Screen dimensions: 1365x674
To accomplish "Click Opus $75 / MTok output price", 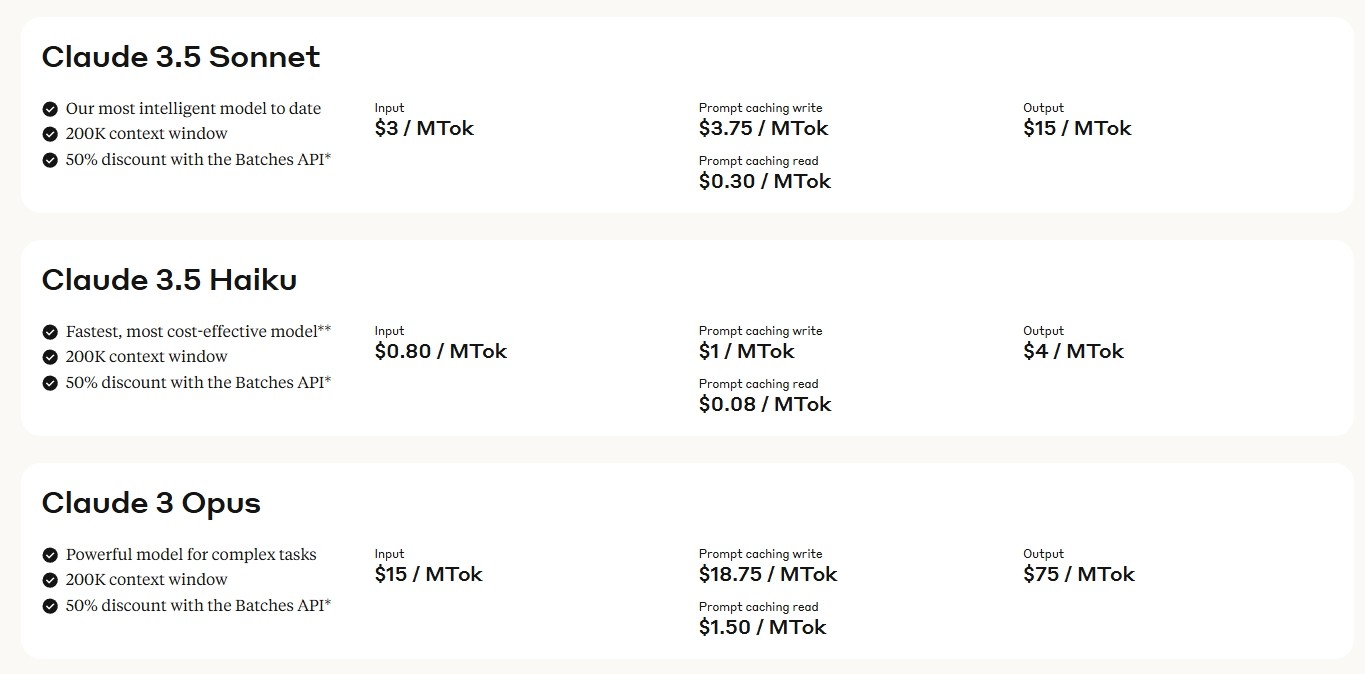I will point(1079,574).
